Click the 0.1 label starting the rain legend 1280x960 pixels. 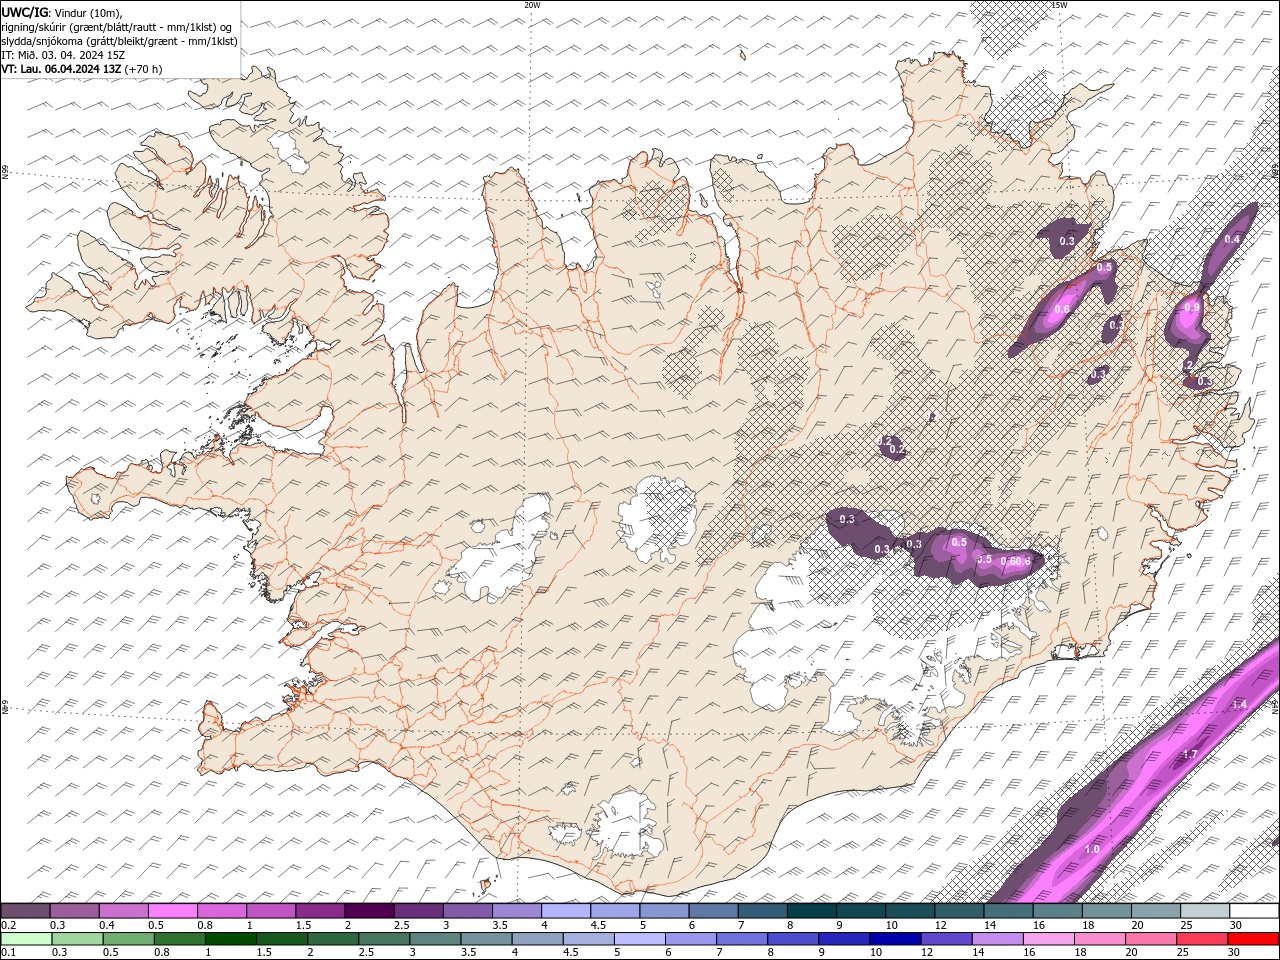[x=8, y=952]
